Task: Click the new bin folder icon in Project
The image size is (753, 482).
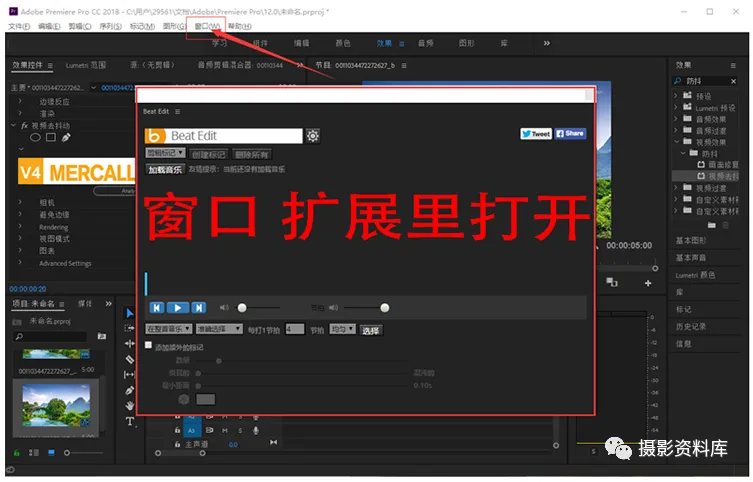Action: click(102, 336)
